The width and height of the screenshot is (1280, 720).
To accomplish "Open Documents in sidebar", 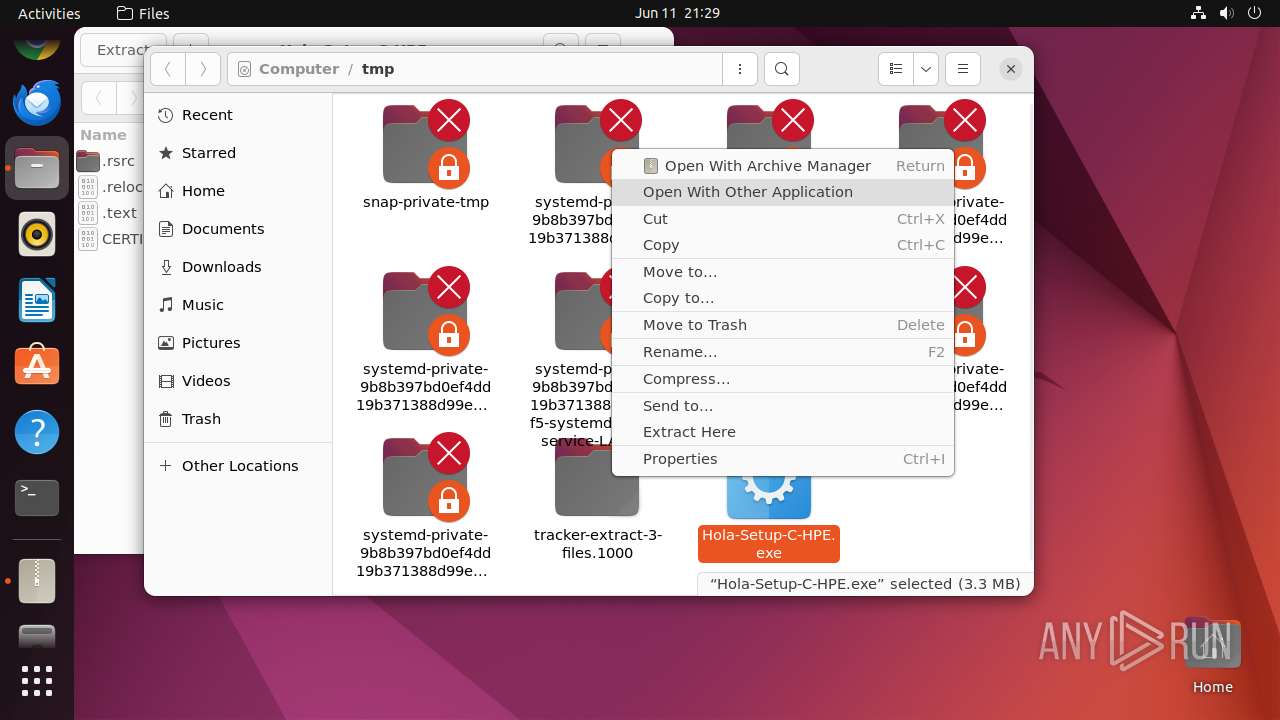I will 238,229.
